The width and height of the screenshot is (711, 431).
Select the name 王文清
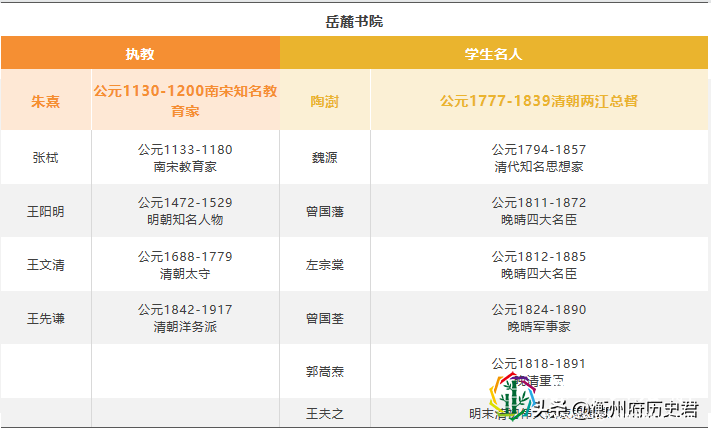(45, 264)
